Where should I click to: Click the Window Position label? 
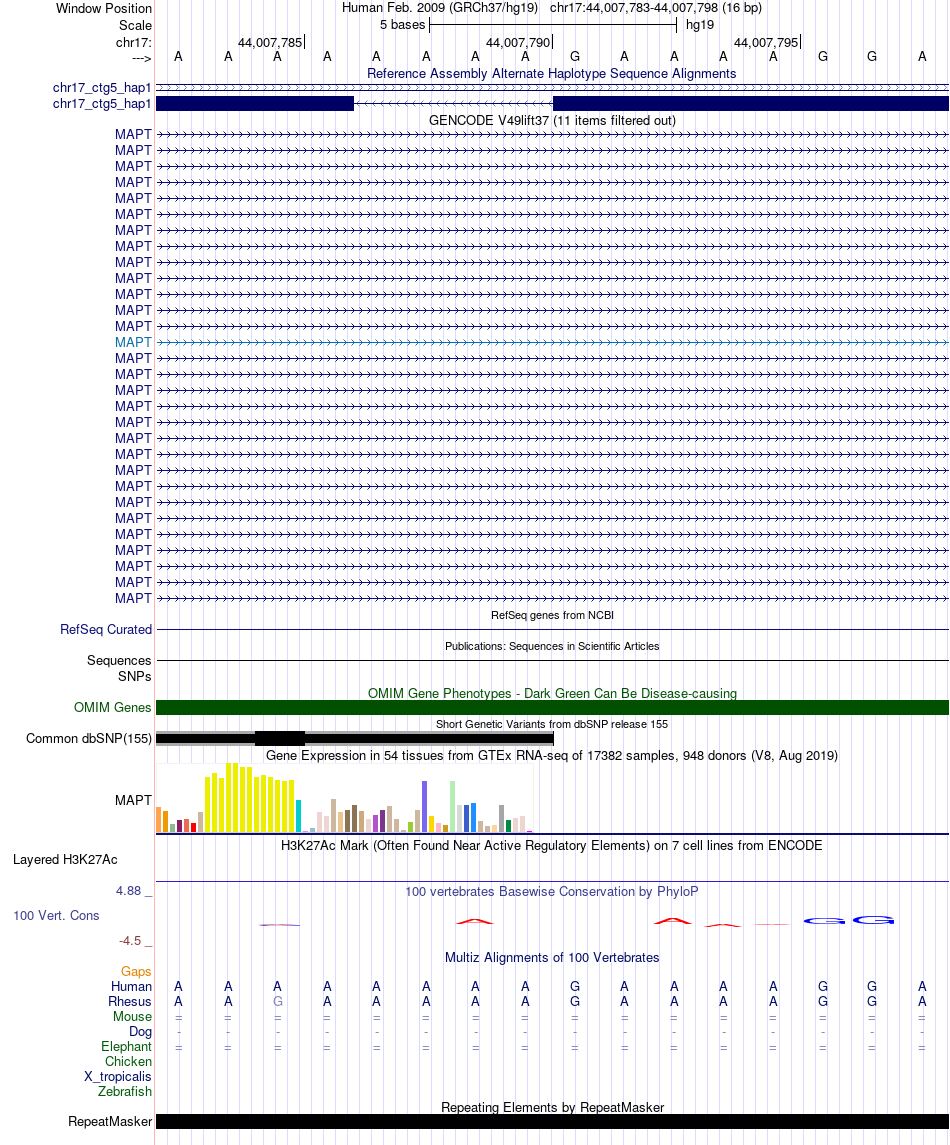pos(104,9)
